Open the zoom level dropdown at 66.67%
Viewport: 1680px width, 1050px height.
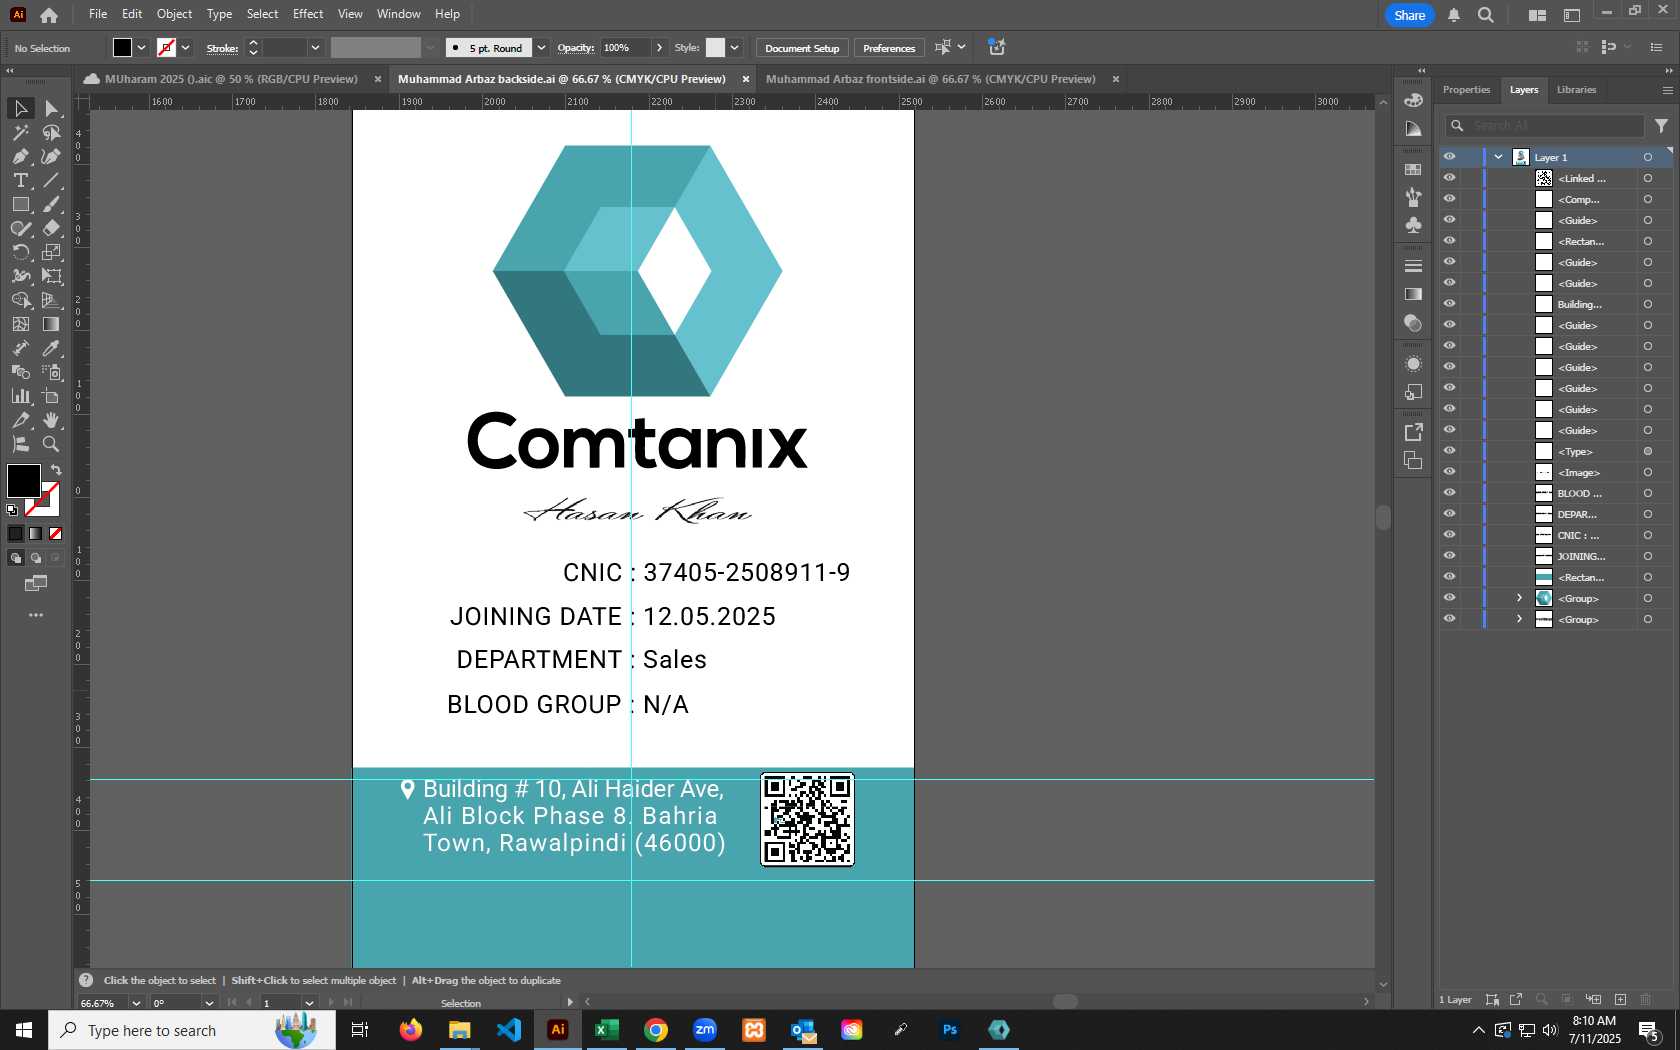135,1003
